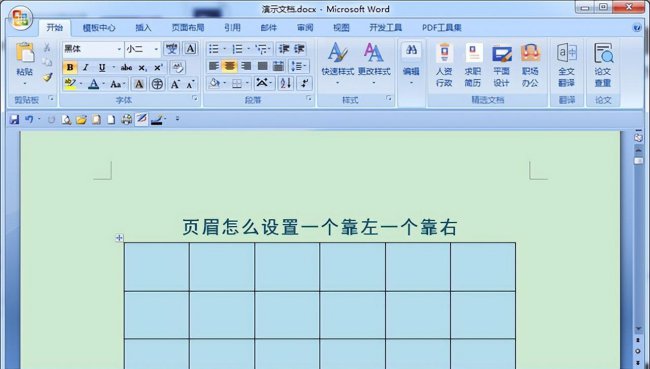The width and height of the screenshot is (650, 369).
Task: Click the text highlight color button
Action: coord(70,84)
